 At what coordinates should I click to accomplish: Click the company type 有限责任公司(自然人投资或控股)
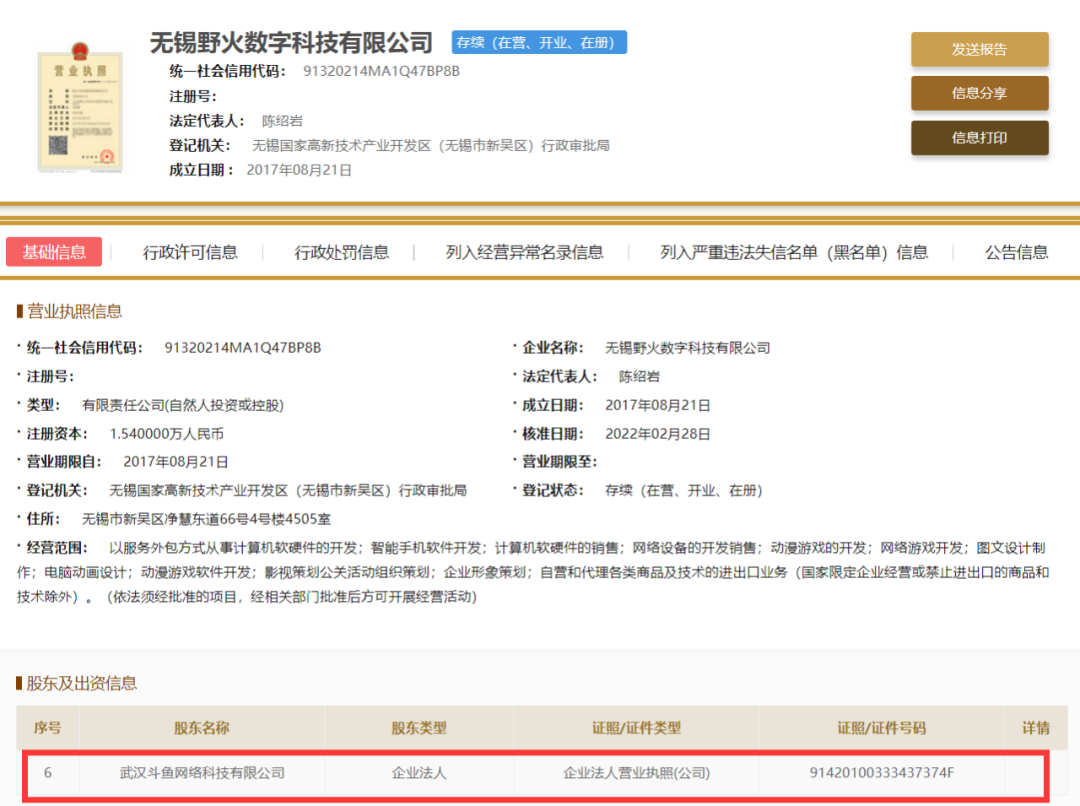point(183,405)
